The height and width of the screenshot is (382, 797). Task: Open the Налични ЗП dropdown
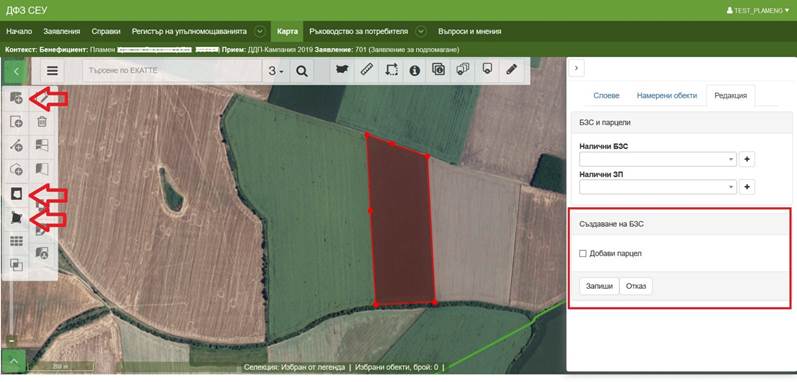[x=658, y=187]
